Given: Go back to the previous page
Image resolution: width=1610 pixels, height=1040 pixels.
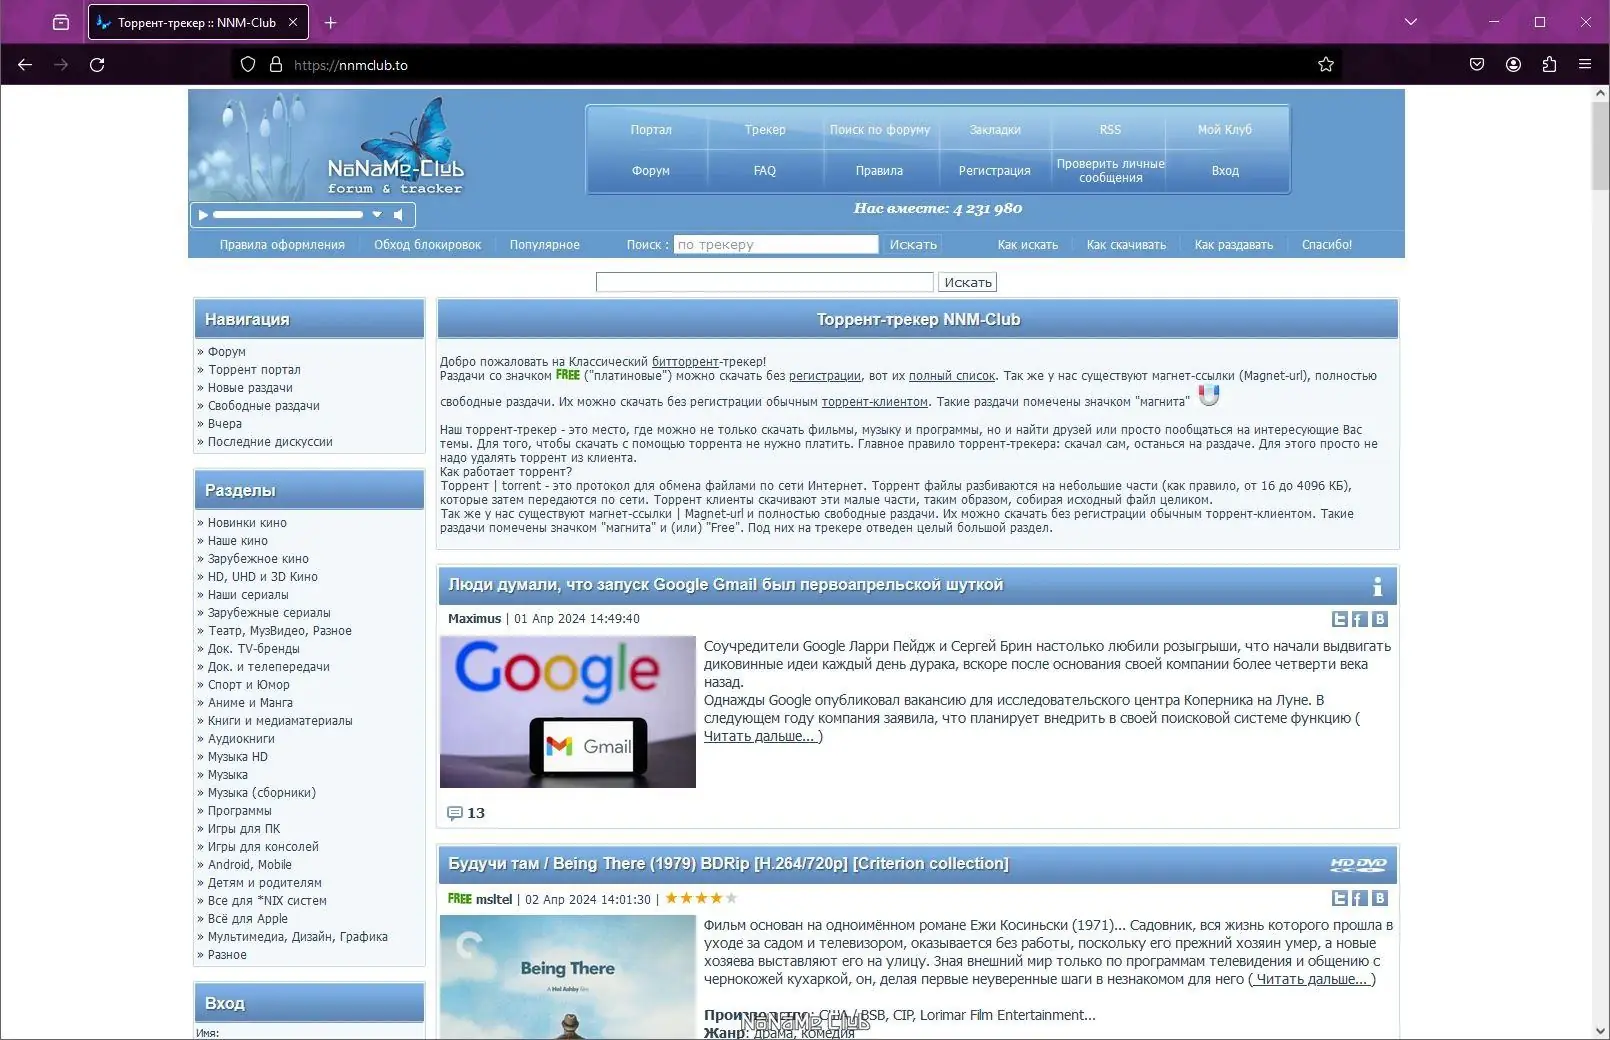Looking at the screenshot, I should tap(25, 65).
